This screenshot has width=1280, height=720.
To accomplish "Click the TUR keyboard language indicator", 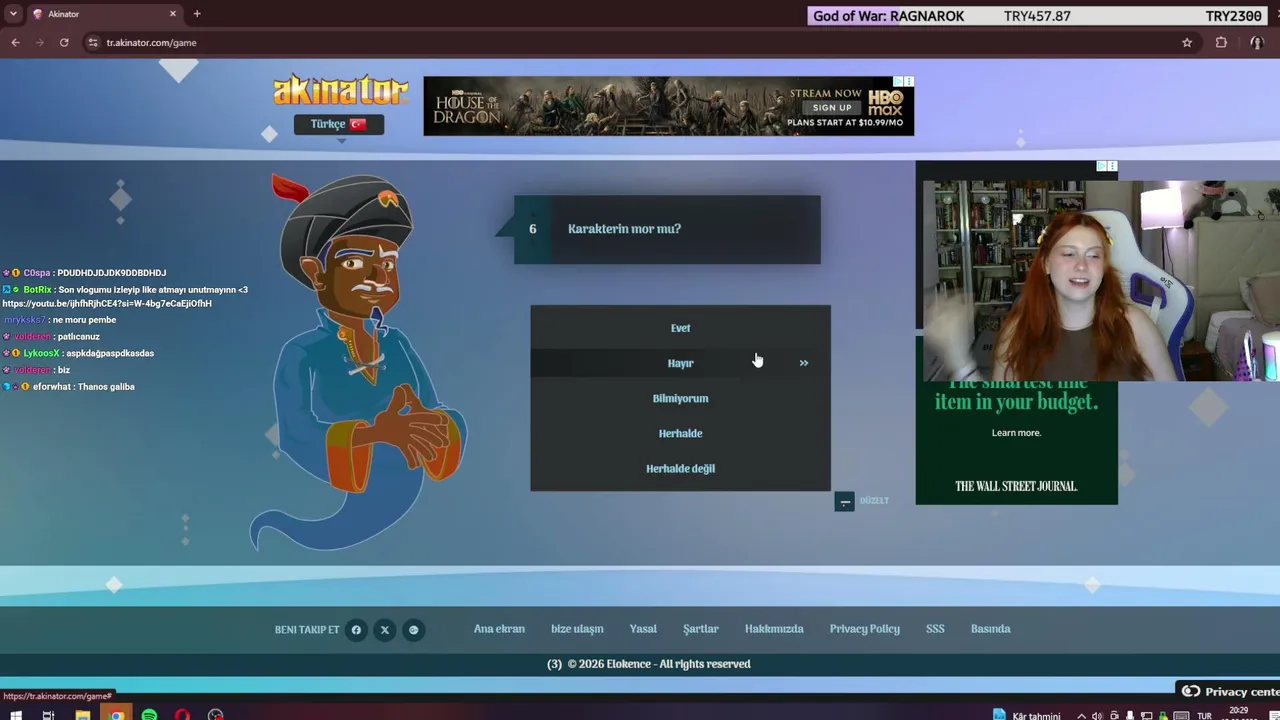I will tap(1204, 716).
